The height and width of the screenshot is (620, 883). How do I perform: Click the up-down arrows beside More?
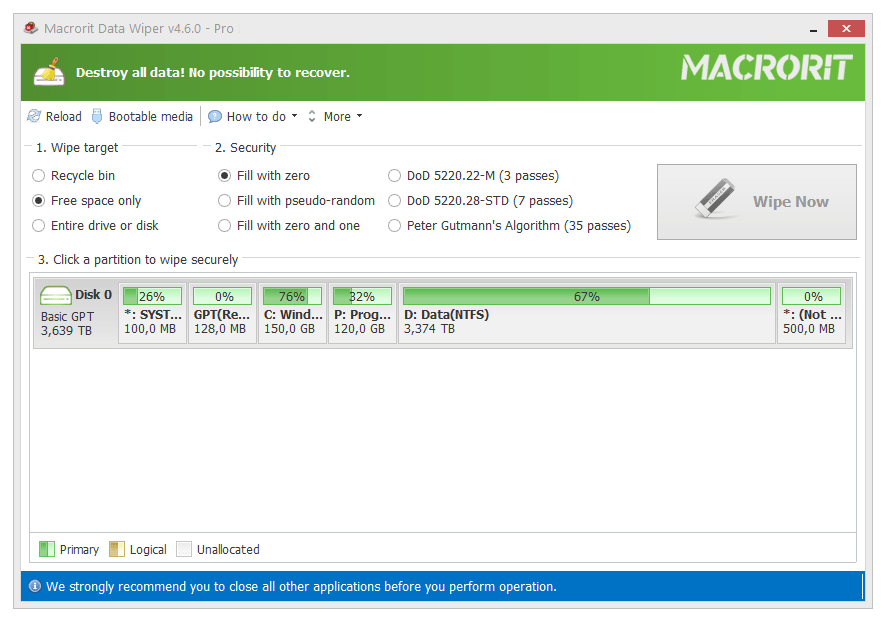click(x=312, y=116)
